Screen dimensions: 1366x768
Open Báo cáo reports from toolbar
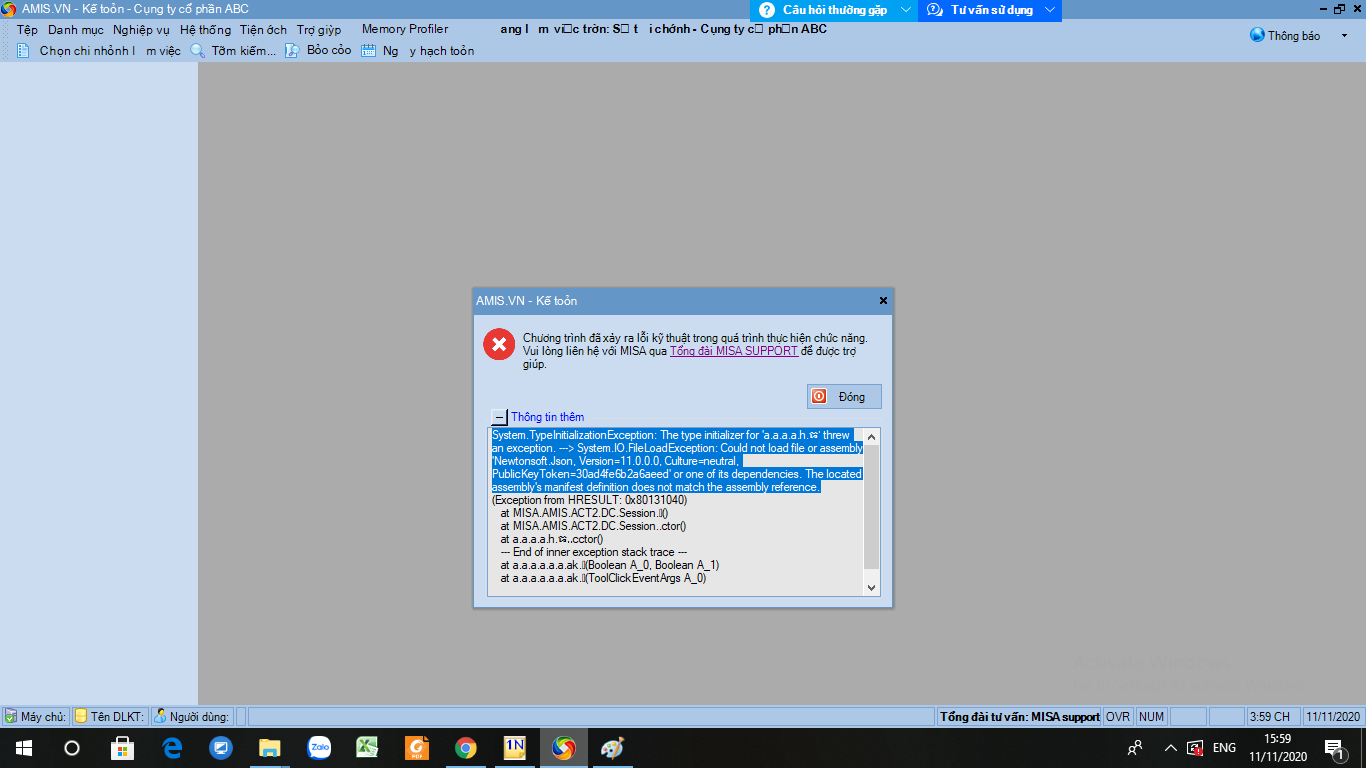tap(329, 50)
